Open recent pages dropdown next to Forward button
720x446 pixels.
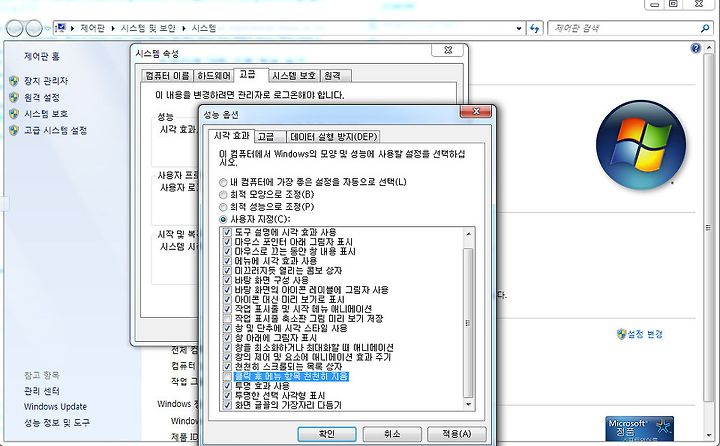[47, 28]
